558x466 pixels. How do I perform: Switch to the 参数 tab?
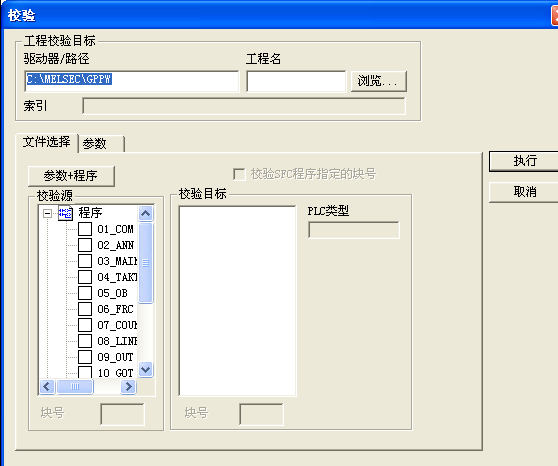(x=101, y=144)
